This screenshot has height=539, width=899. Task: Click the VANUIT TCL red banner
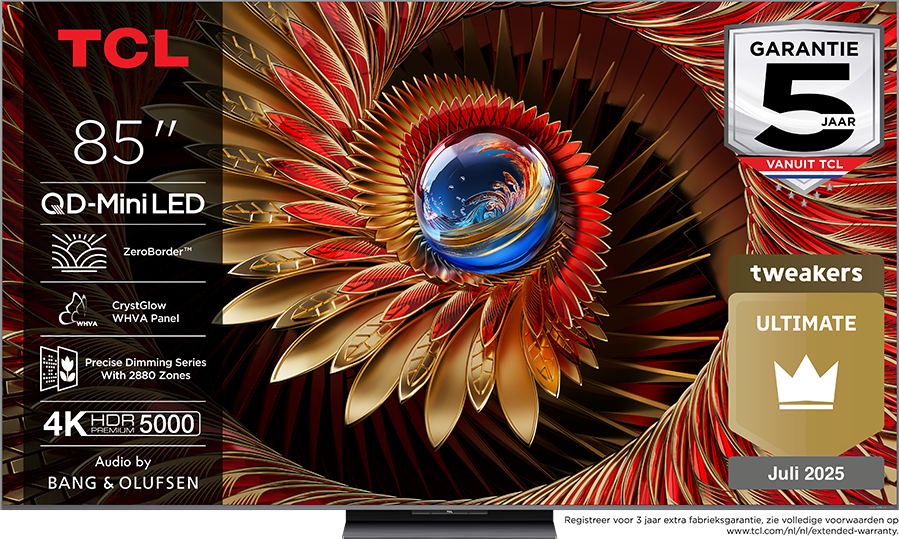[804, 165]
